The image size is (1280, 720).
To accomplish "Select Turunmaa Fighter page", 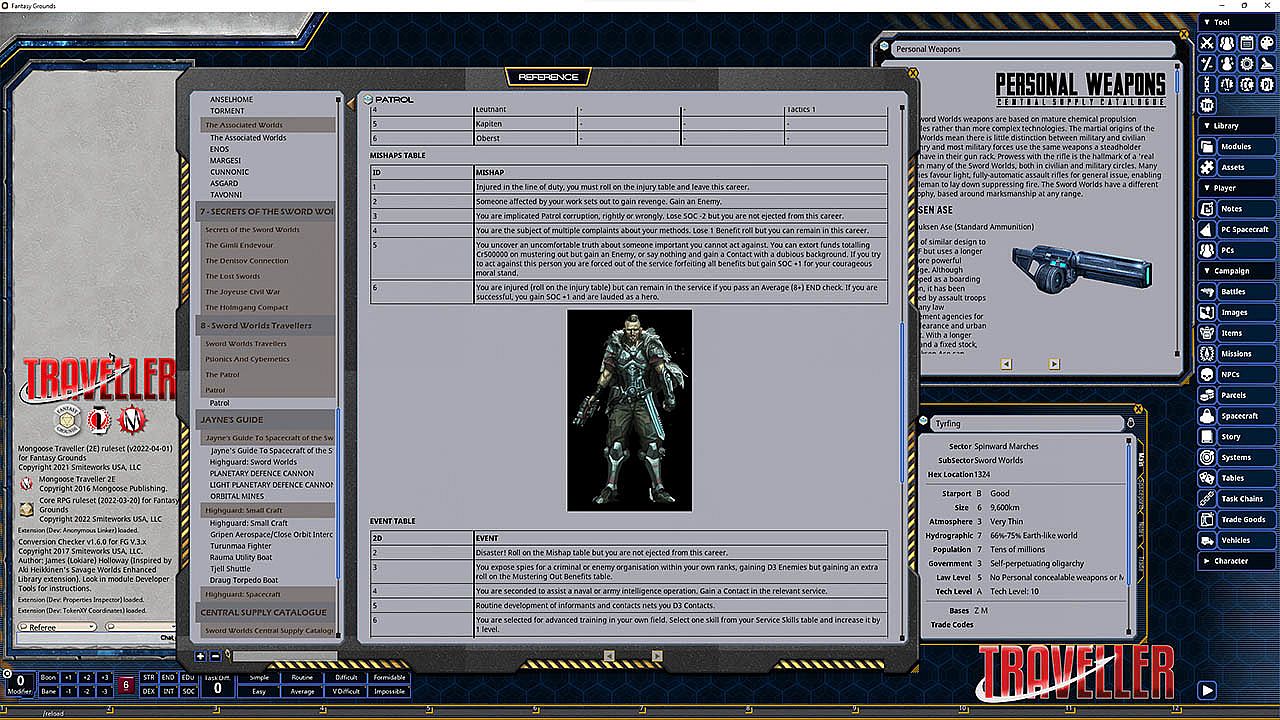I will point(240,546).
